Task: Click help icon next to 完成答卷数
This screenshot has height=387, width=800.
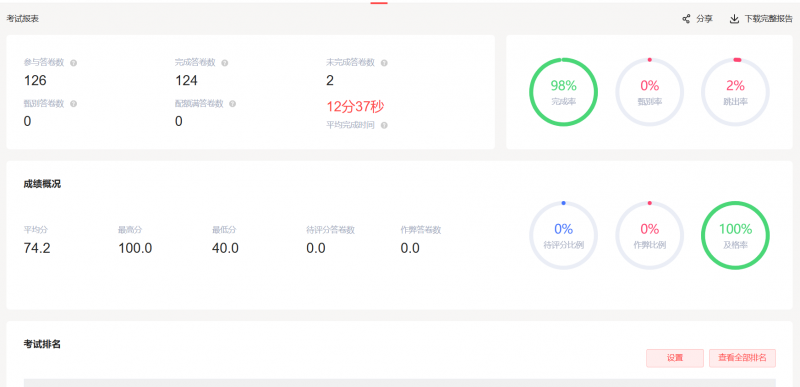Action: [x=224, y=63]
